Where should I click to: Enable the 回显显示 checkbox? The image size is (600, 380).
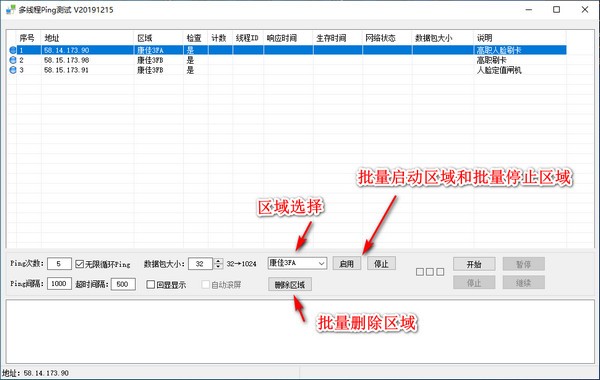pyautogui.click(x=151, y=284)
